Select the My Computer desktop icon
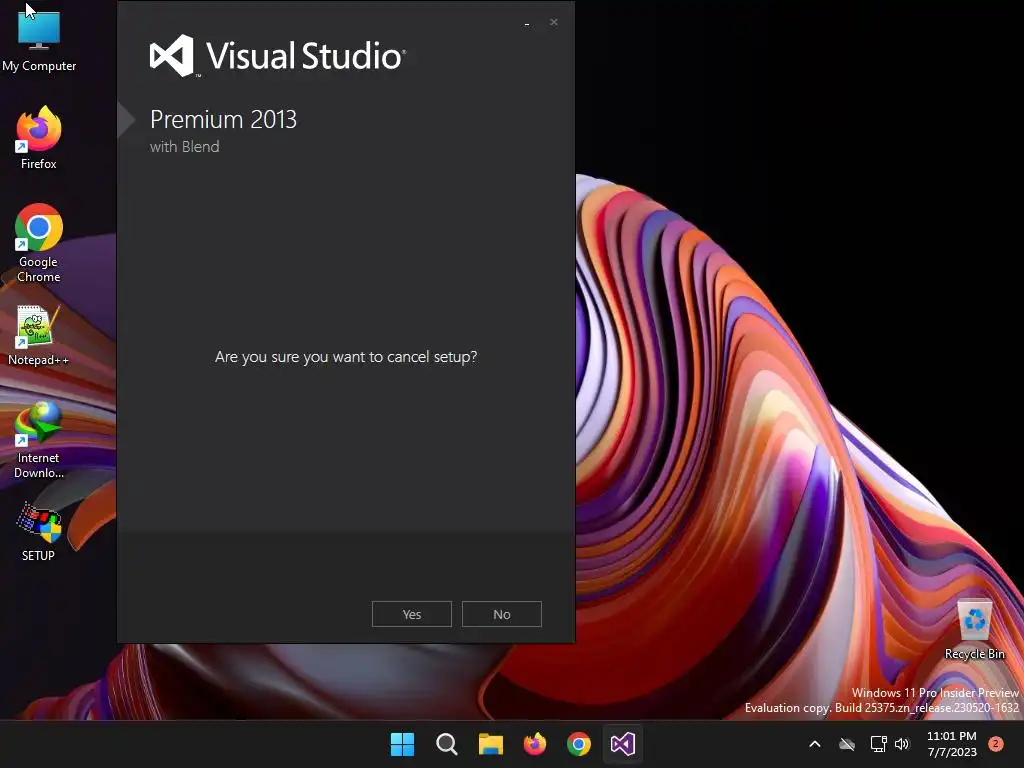The height and width of the screenshot is (768, 1024). pos(39,41)
